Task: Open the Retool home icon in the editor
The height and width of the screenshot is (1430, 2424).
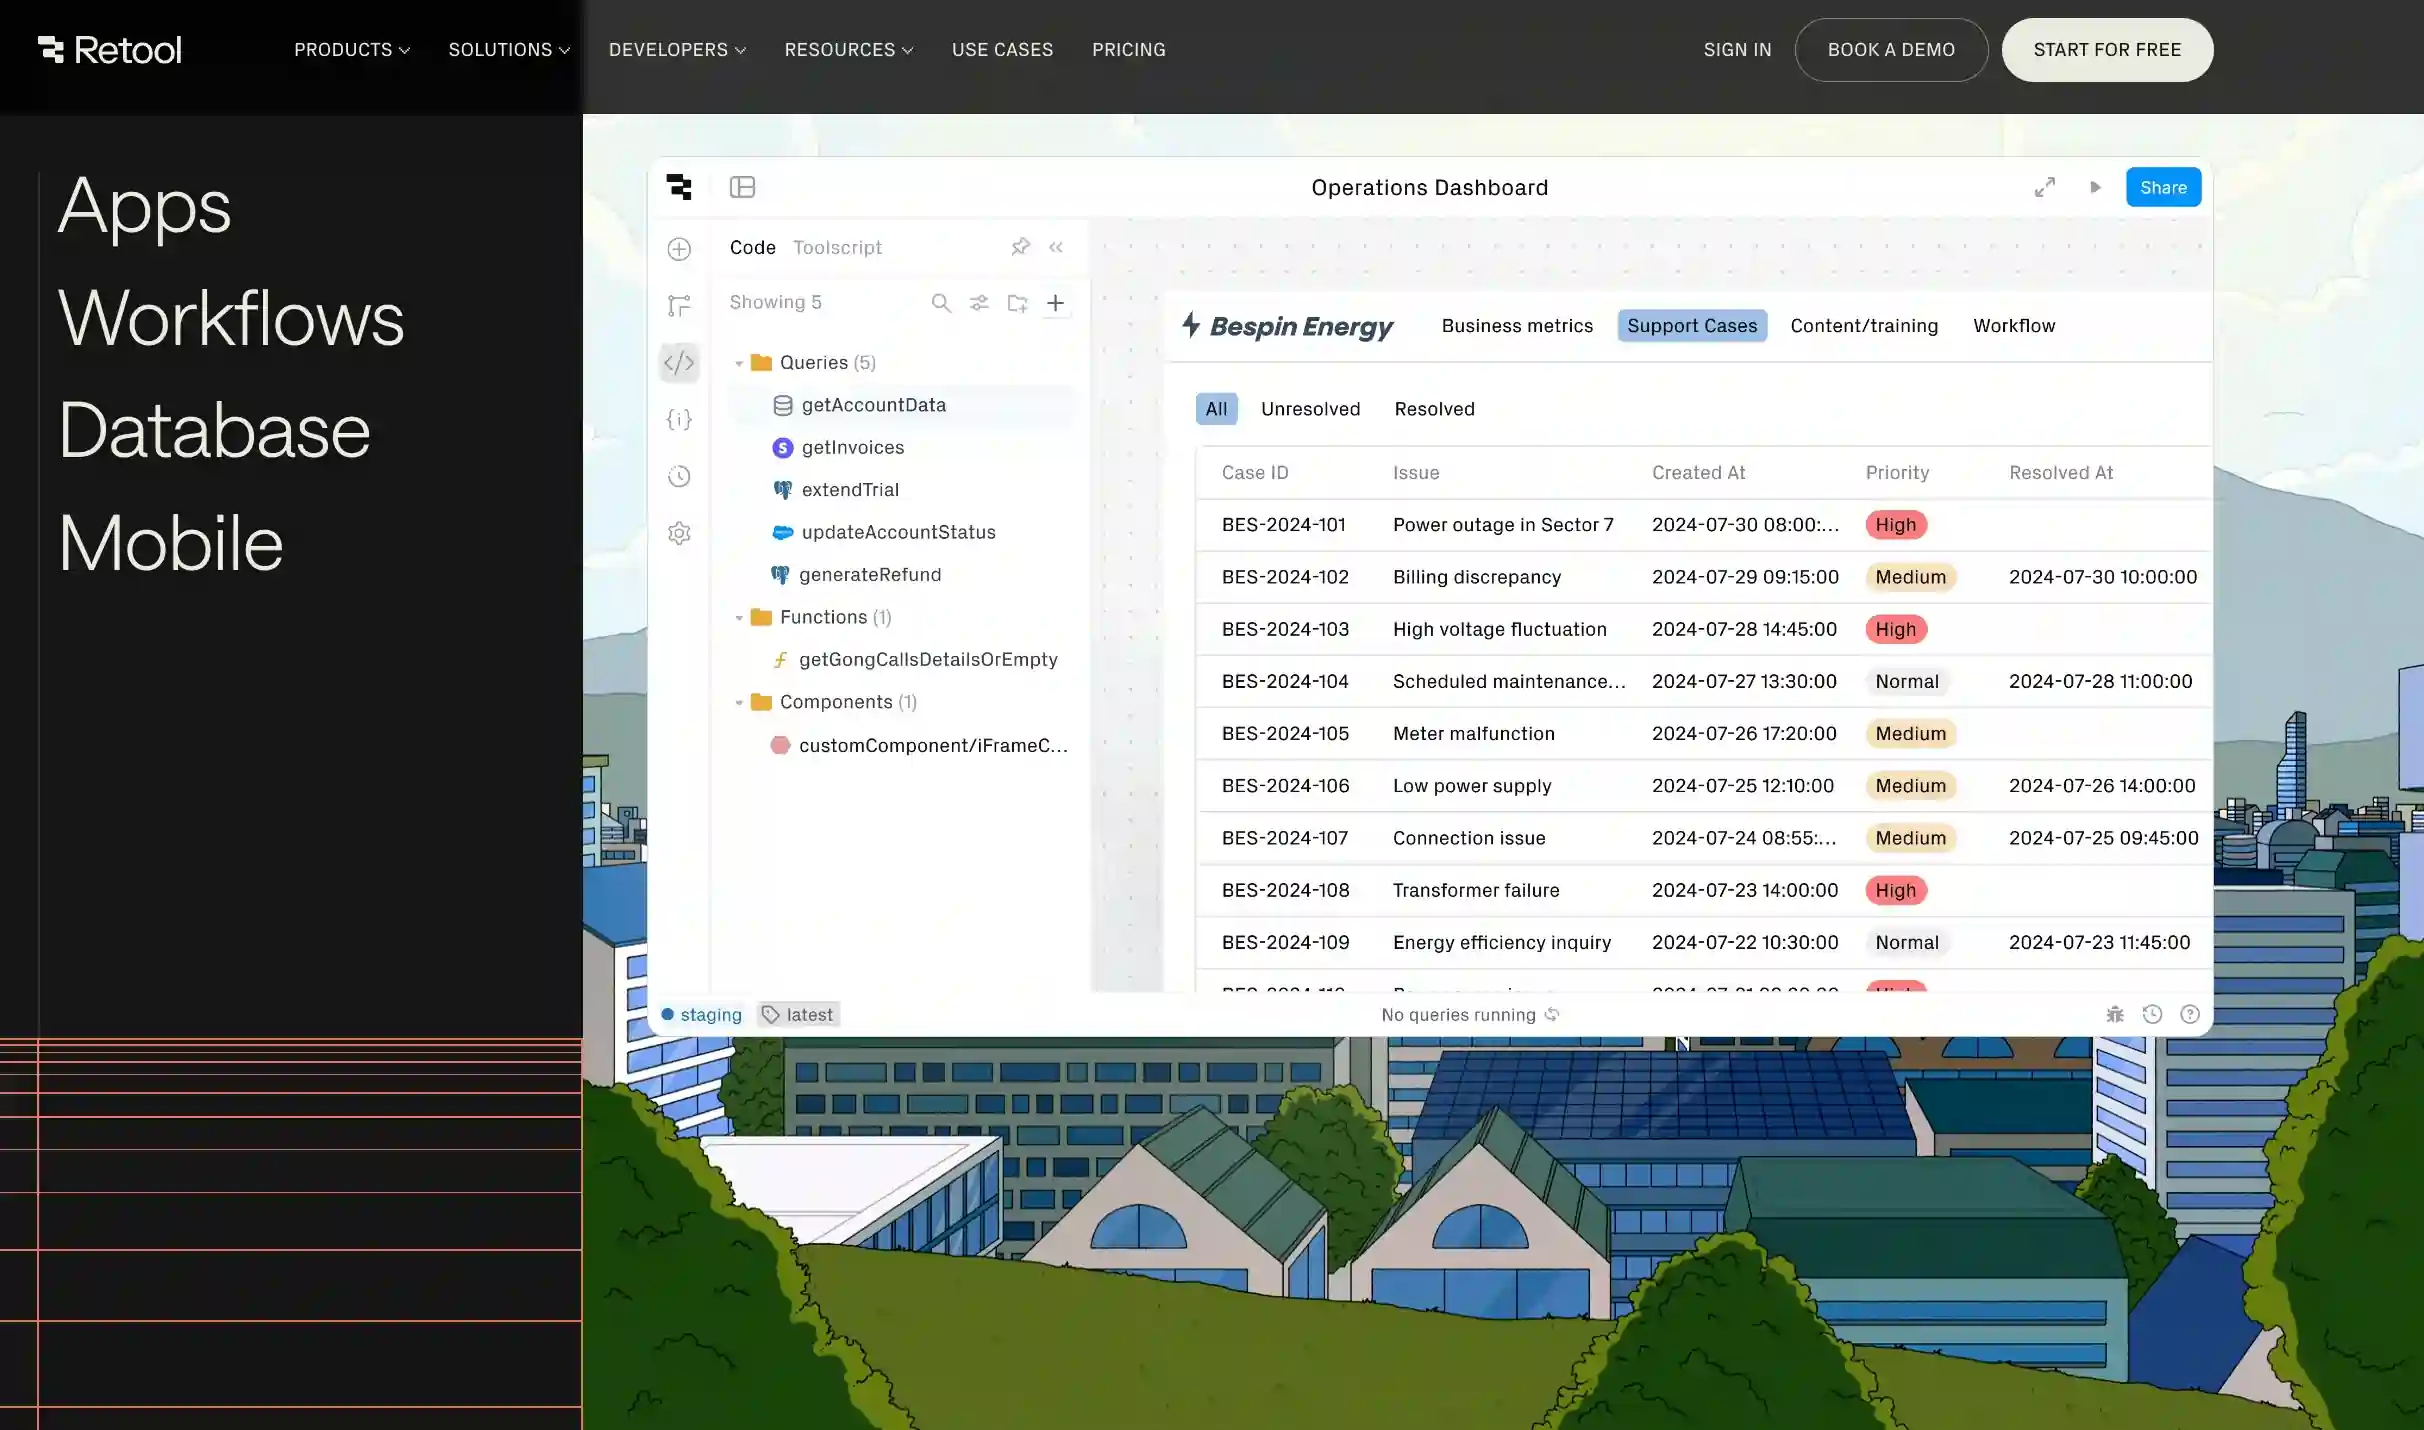Action: 680,187
